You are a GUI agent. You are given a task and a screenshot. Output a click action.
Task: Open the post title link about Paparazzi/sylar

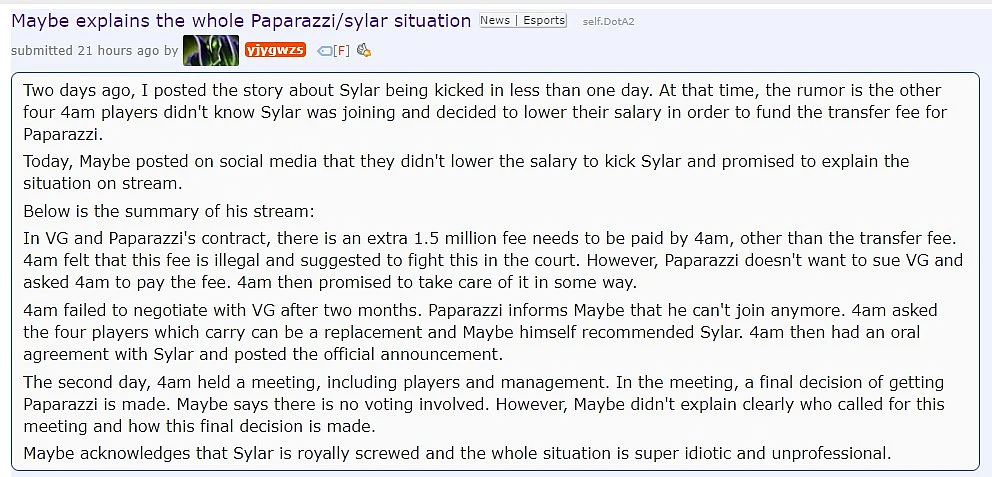(x=241, y=21)
